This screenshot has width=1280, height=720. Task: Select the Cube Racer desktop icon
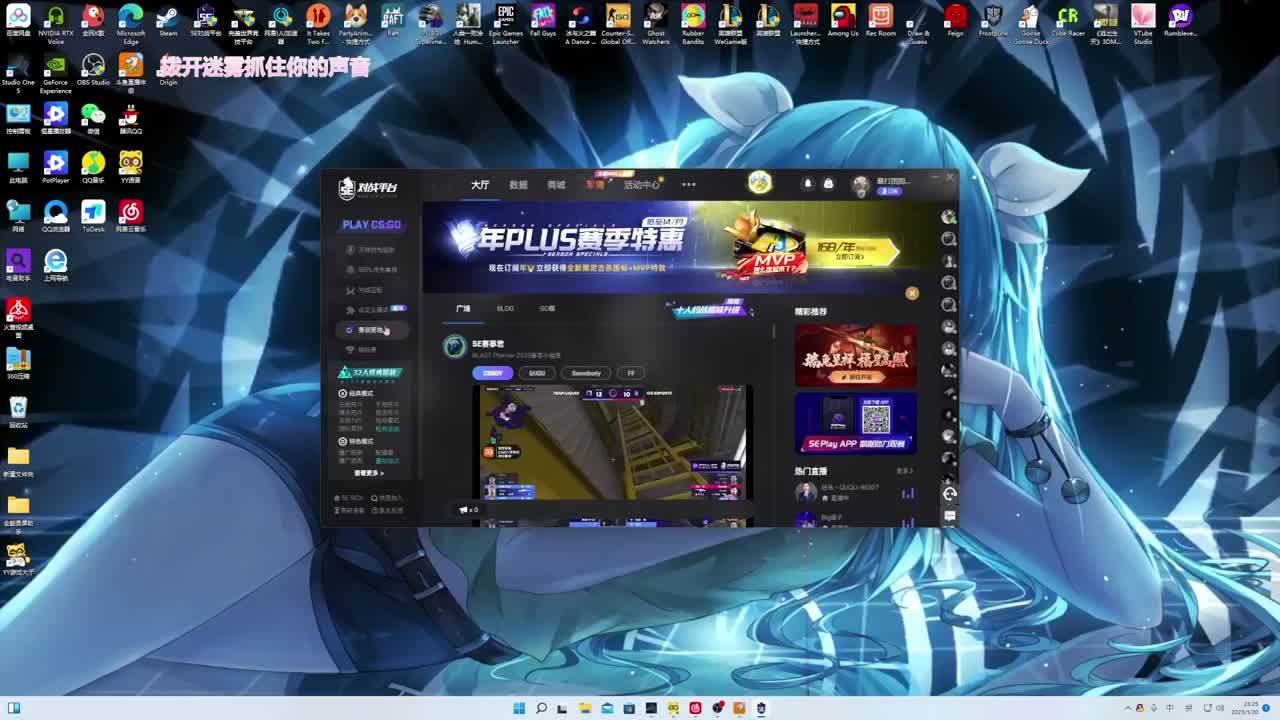tap(1068, 20)
